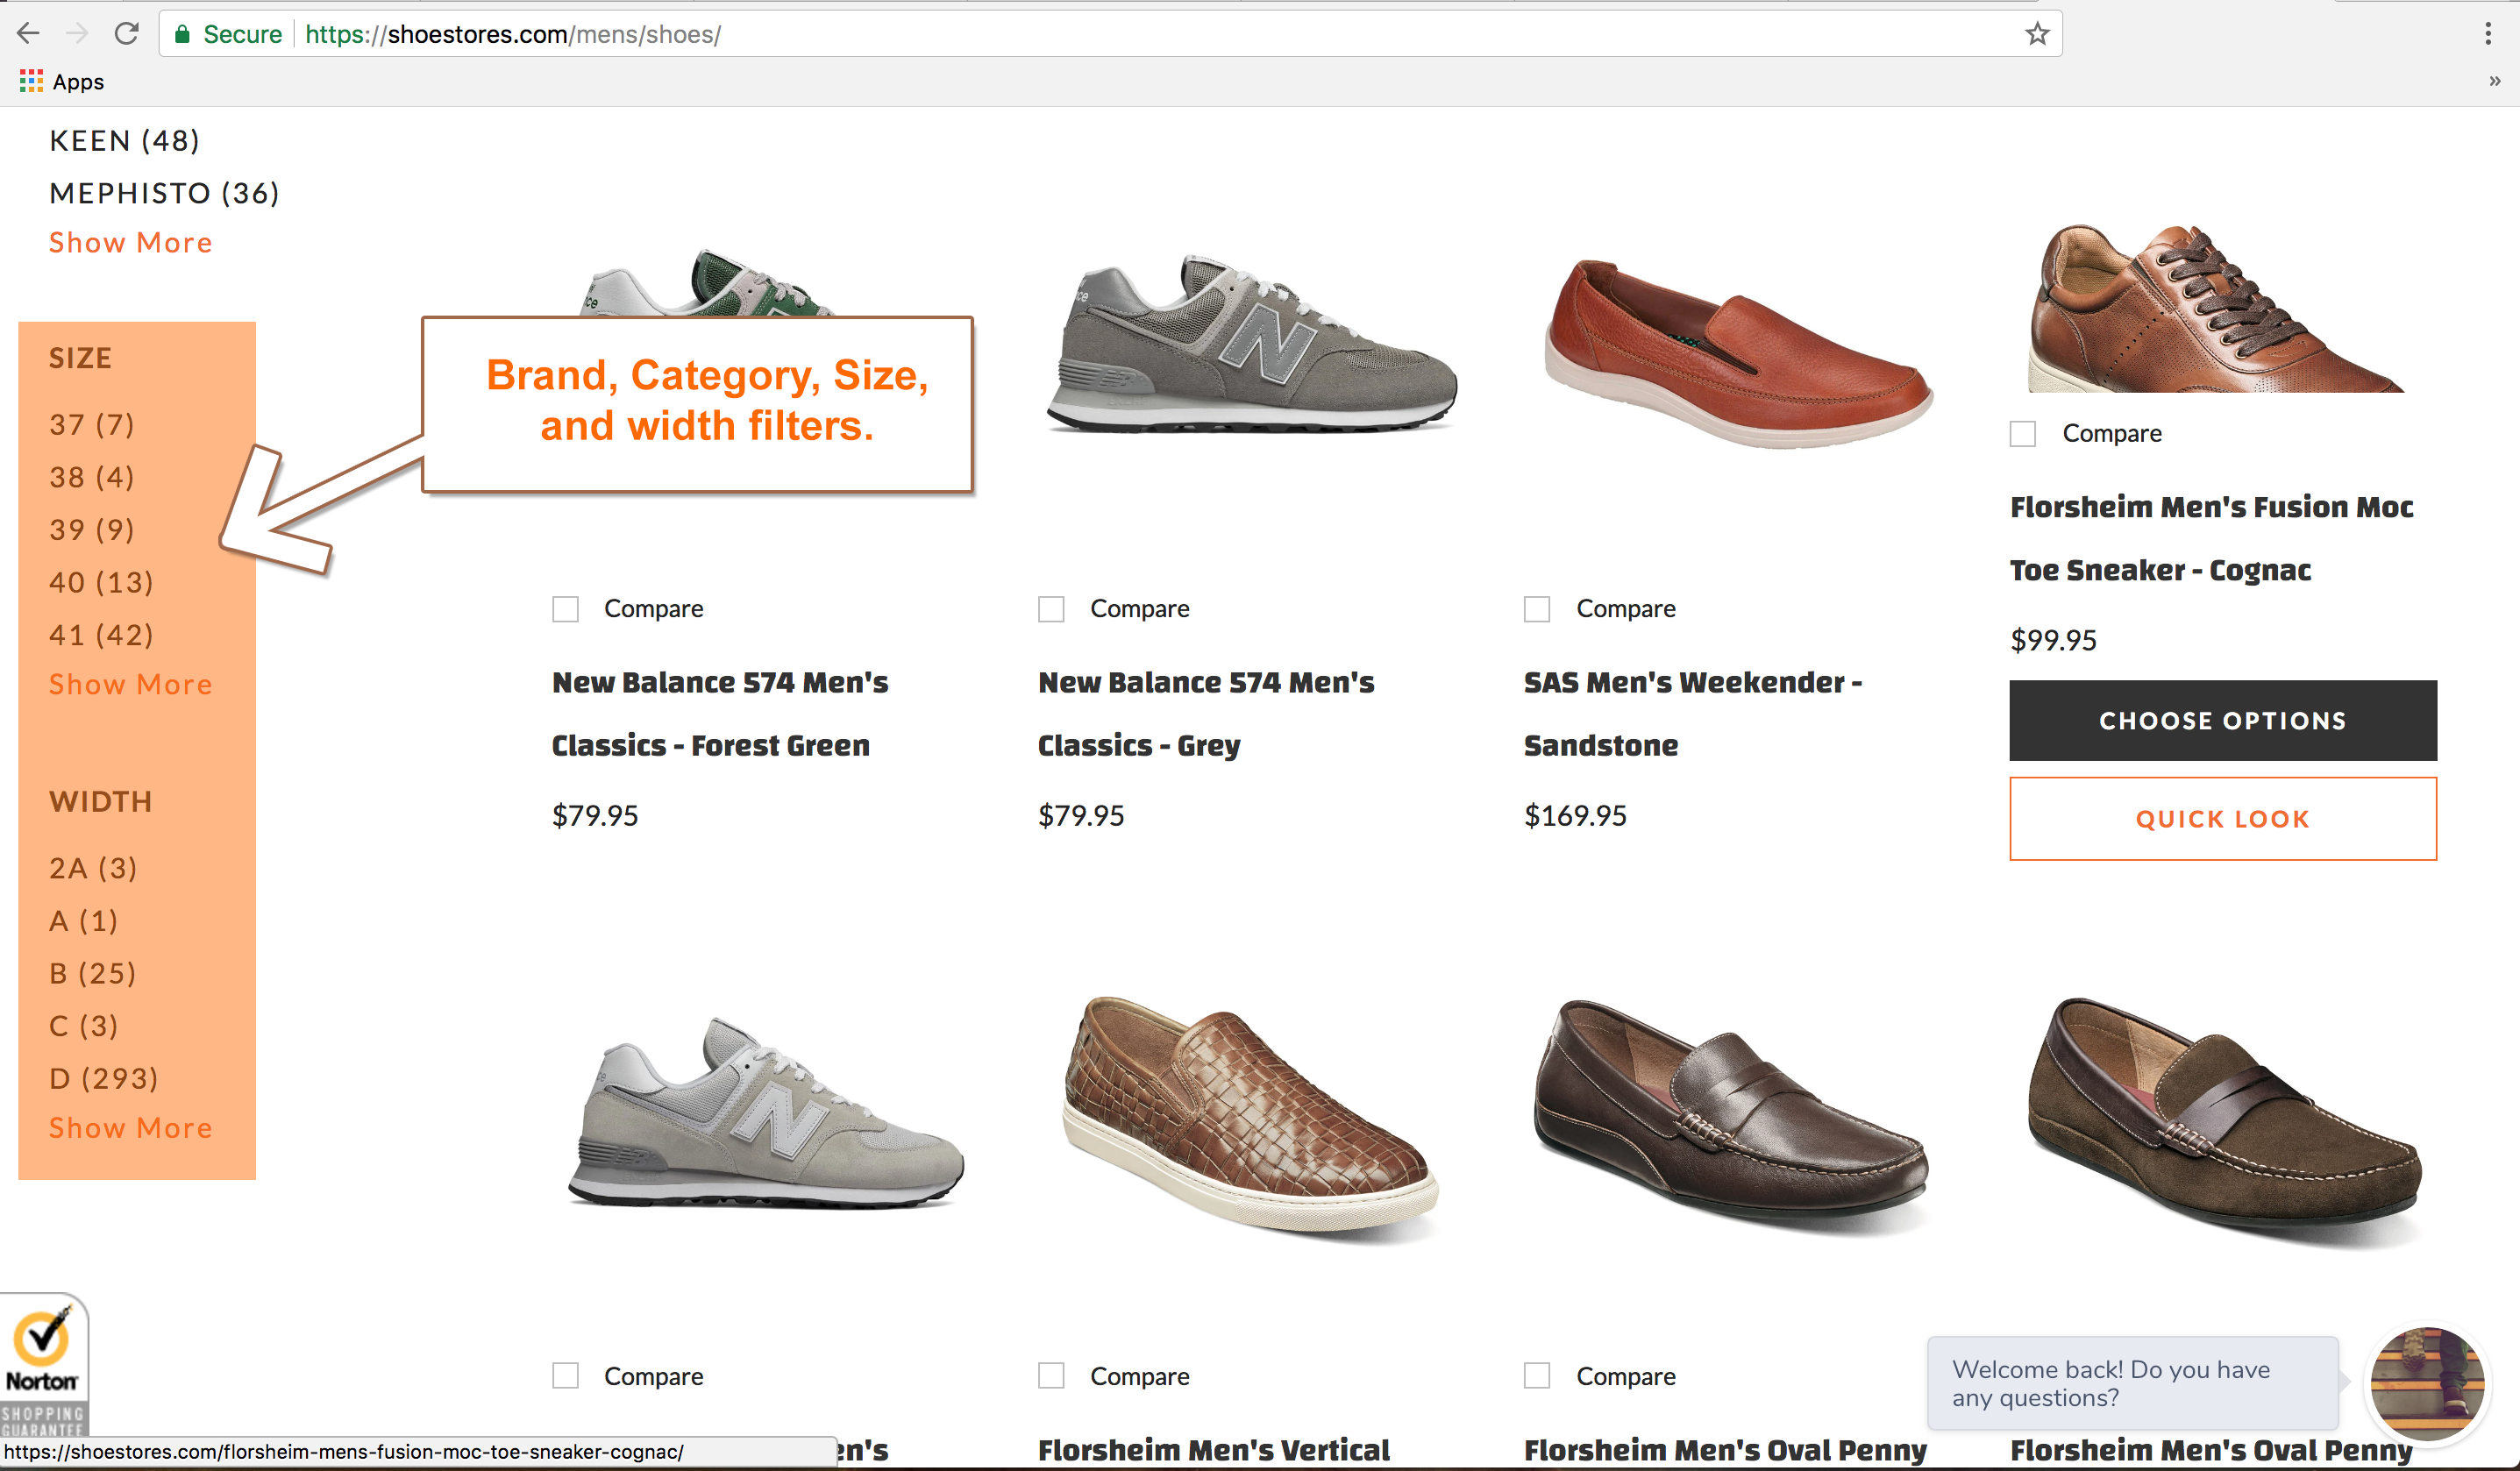Check Compare for SAS Weekender Sandstone
The width and height of the screenshot is (2520, 1471).
click(1537, 609)
